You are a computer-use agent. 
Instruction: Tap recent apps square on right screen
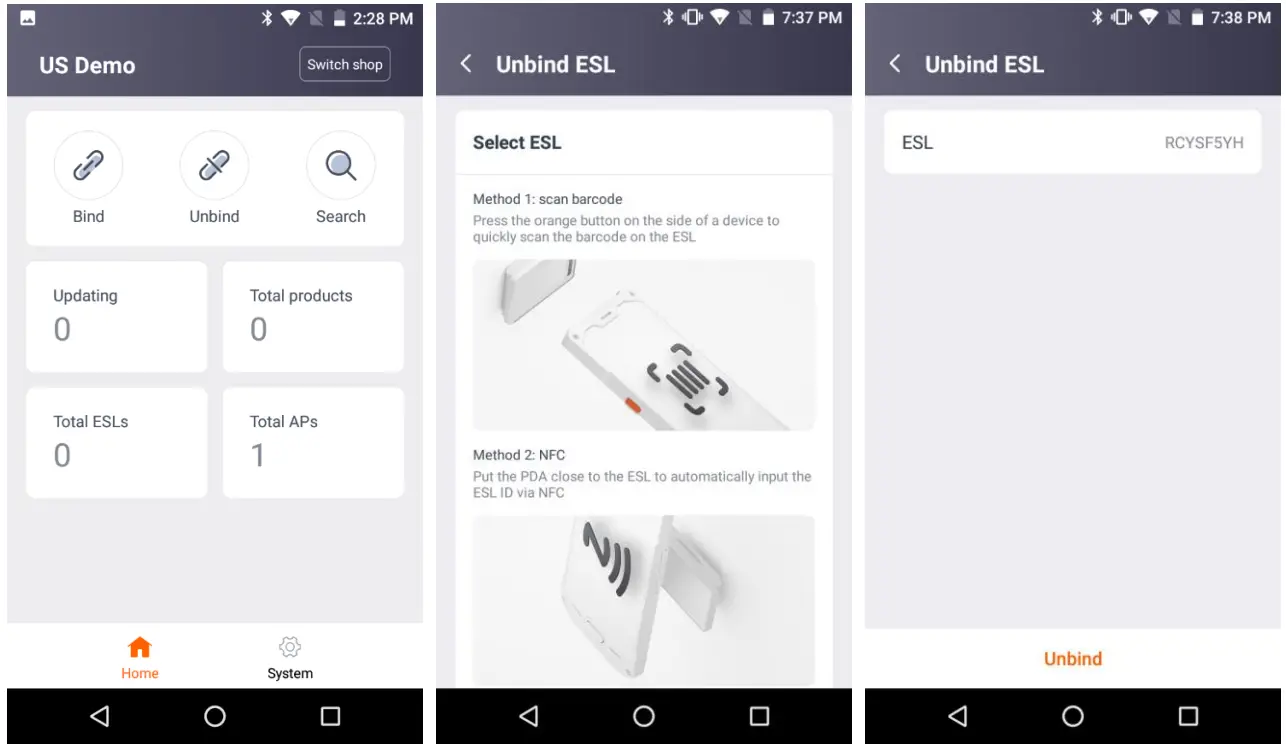tap(1188, 716)
